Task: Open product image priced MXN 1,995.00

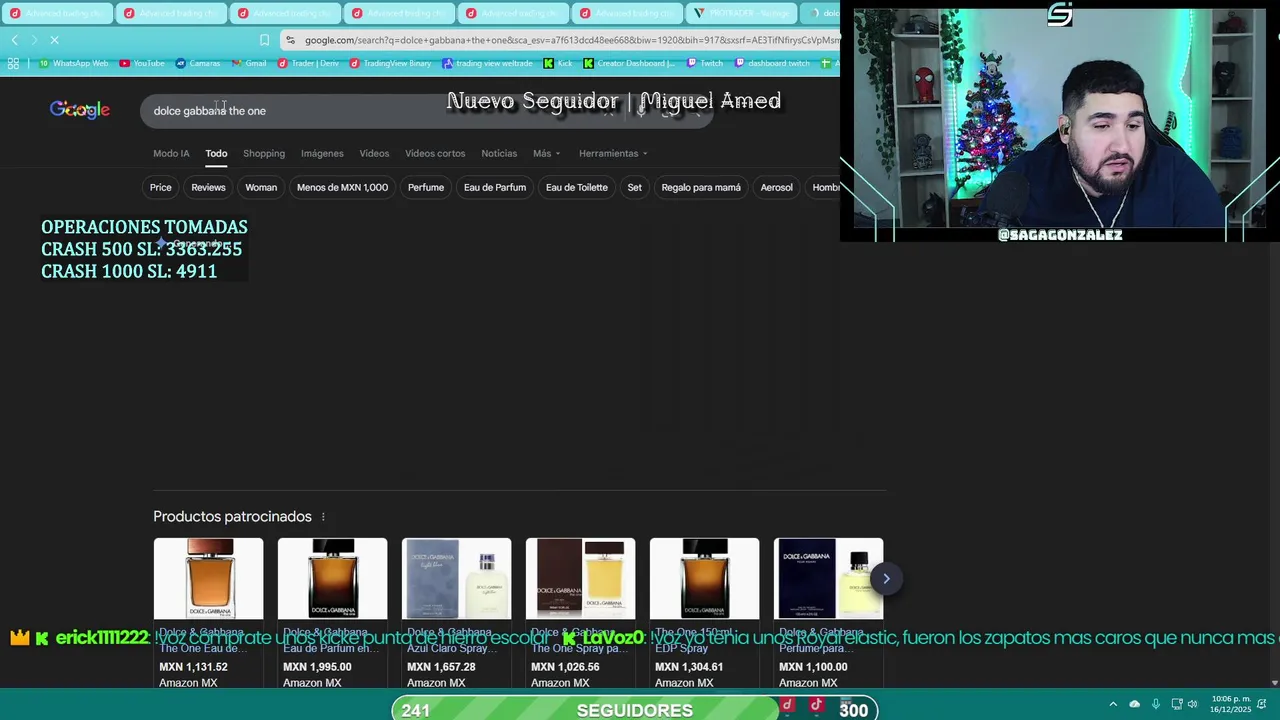Action: point(332,578)
